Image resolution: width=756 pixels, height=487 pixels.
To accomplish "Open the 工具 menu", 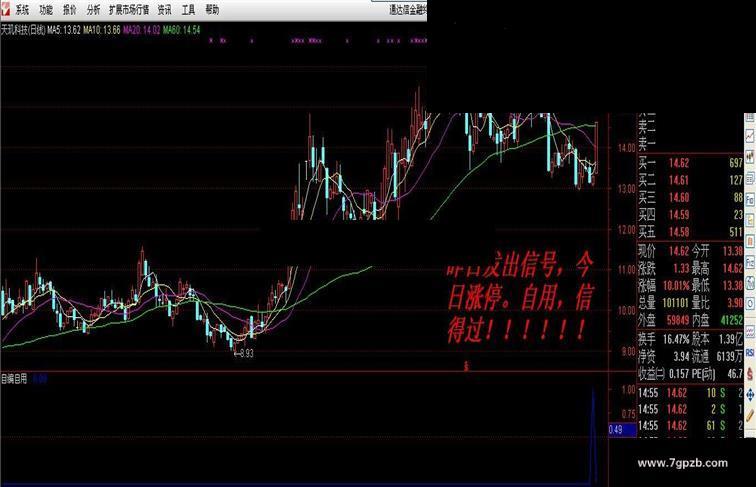I will [x=189, y=10].
